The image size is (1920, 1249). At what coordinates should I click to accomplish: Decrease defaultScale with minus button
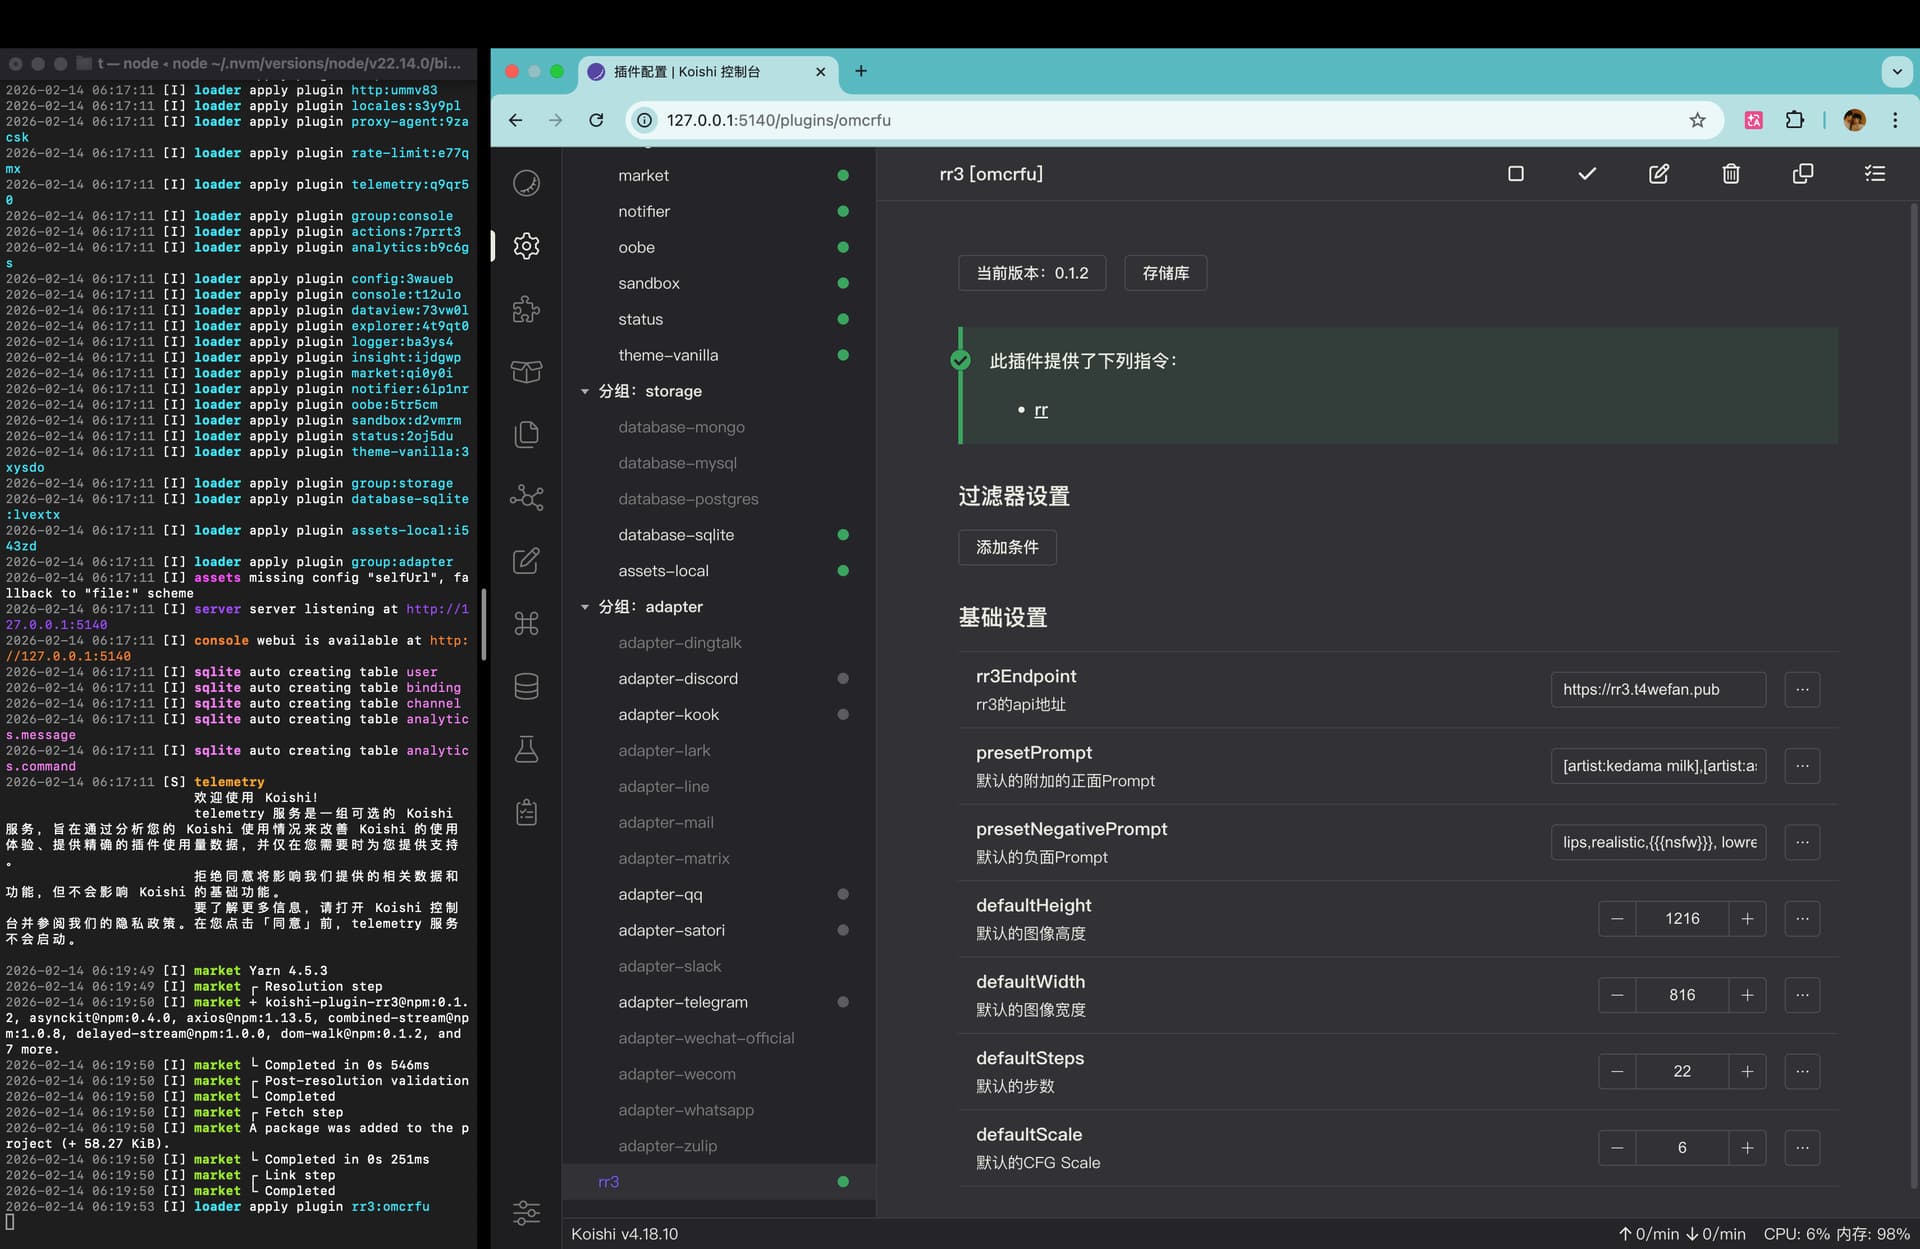[x=1617, y=1147]
